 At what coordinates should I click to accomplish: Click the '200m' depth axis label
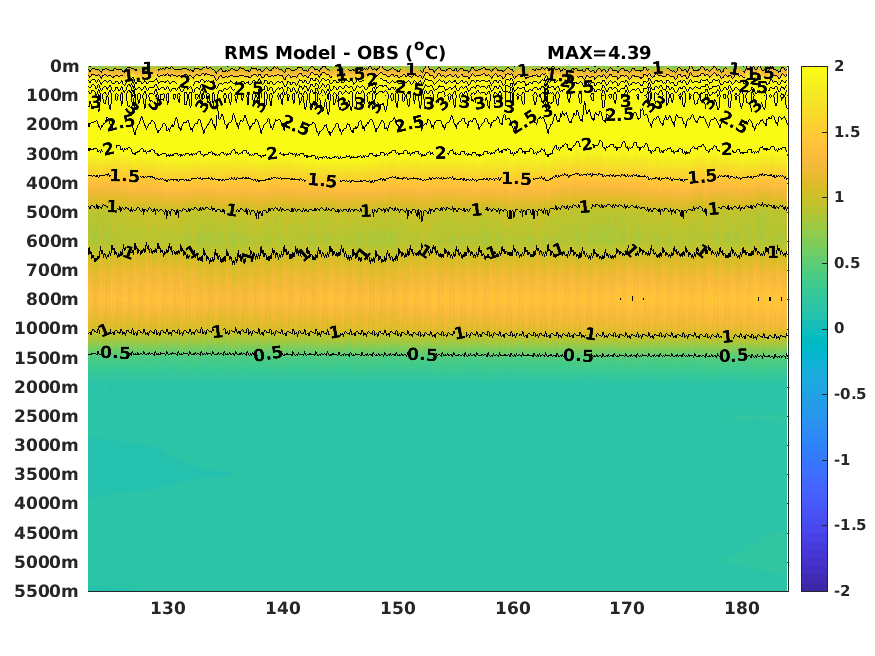[52, 124]
